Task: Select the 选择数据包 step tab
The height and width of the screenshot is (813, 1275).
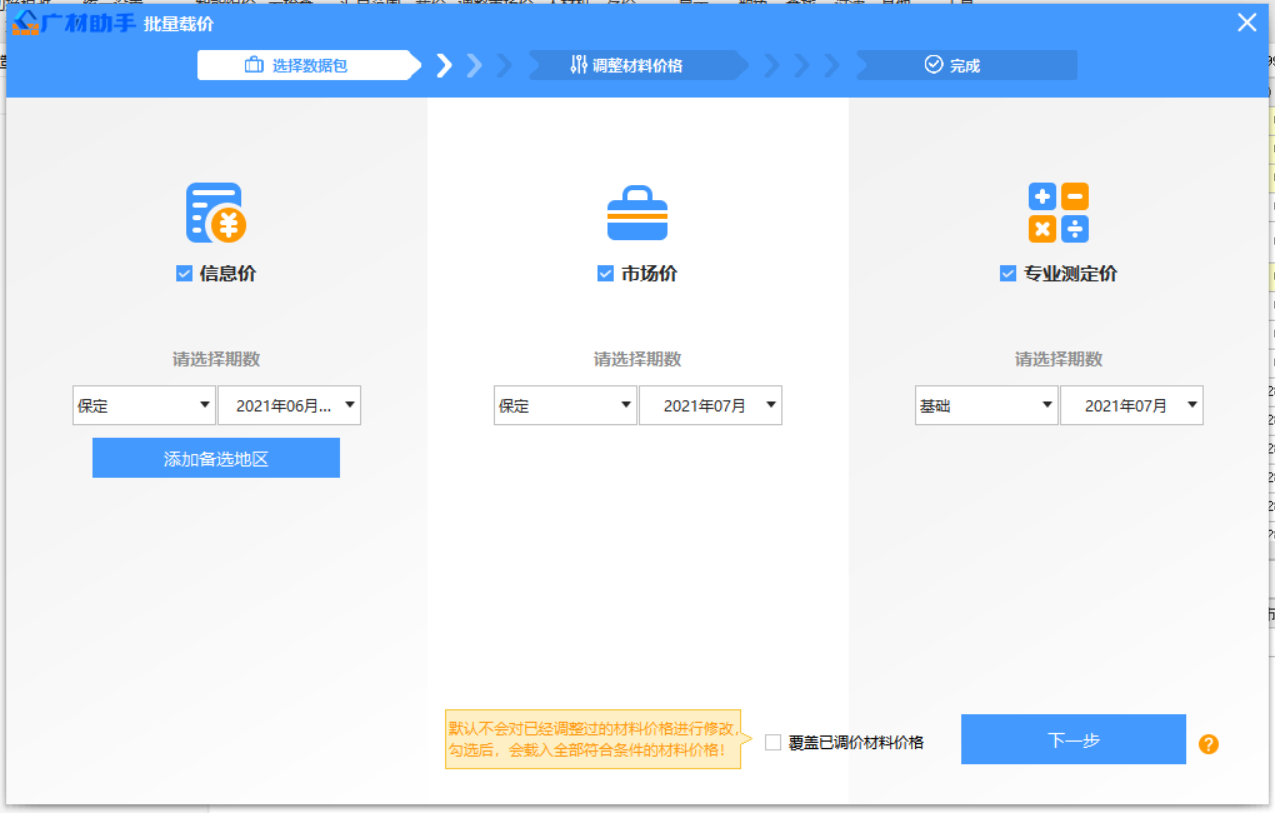Action: click(309, 66)
